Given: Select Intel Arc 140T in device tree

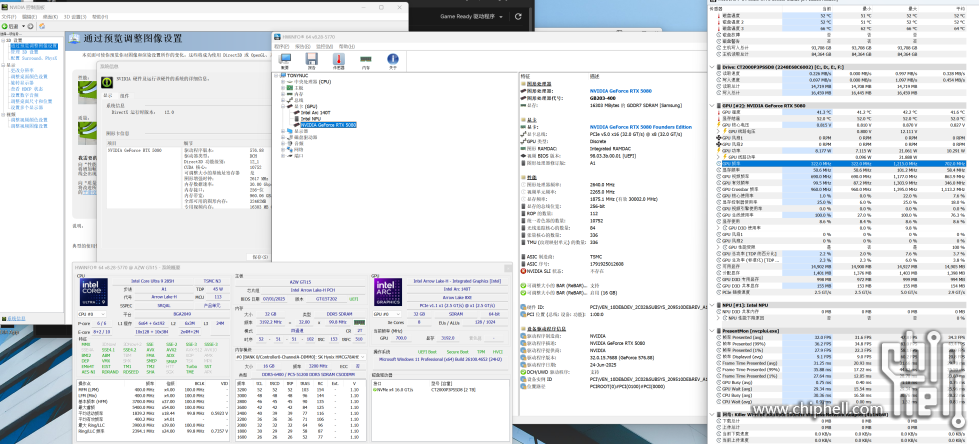Looking at the screenshot, I should point(317,112).
